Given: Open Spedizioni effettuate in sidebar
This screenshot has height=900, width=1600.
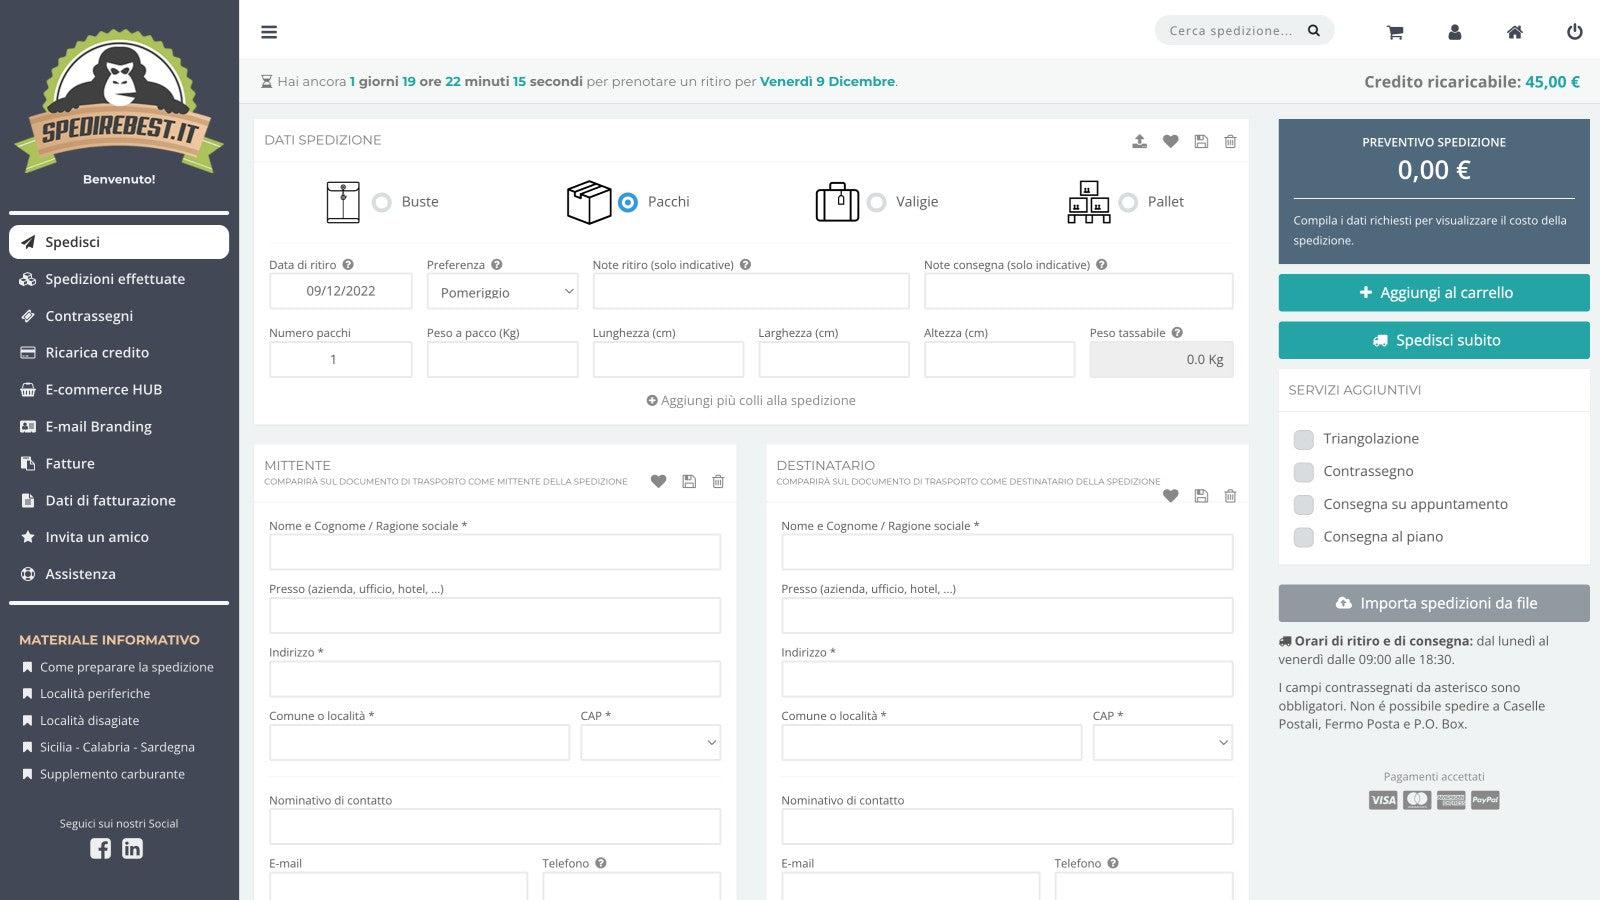Looking at the screenshot, I should coord(115,279).
